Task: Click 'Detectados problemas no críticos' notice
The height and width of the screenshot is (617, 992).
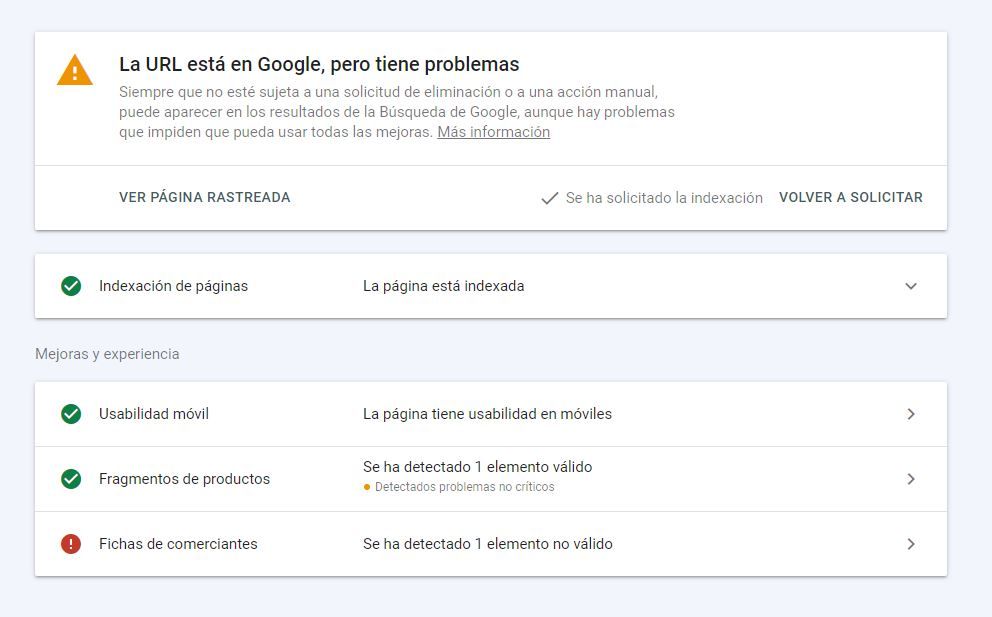Action: [464, 487]
